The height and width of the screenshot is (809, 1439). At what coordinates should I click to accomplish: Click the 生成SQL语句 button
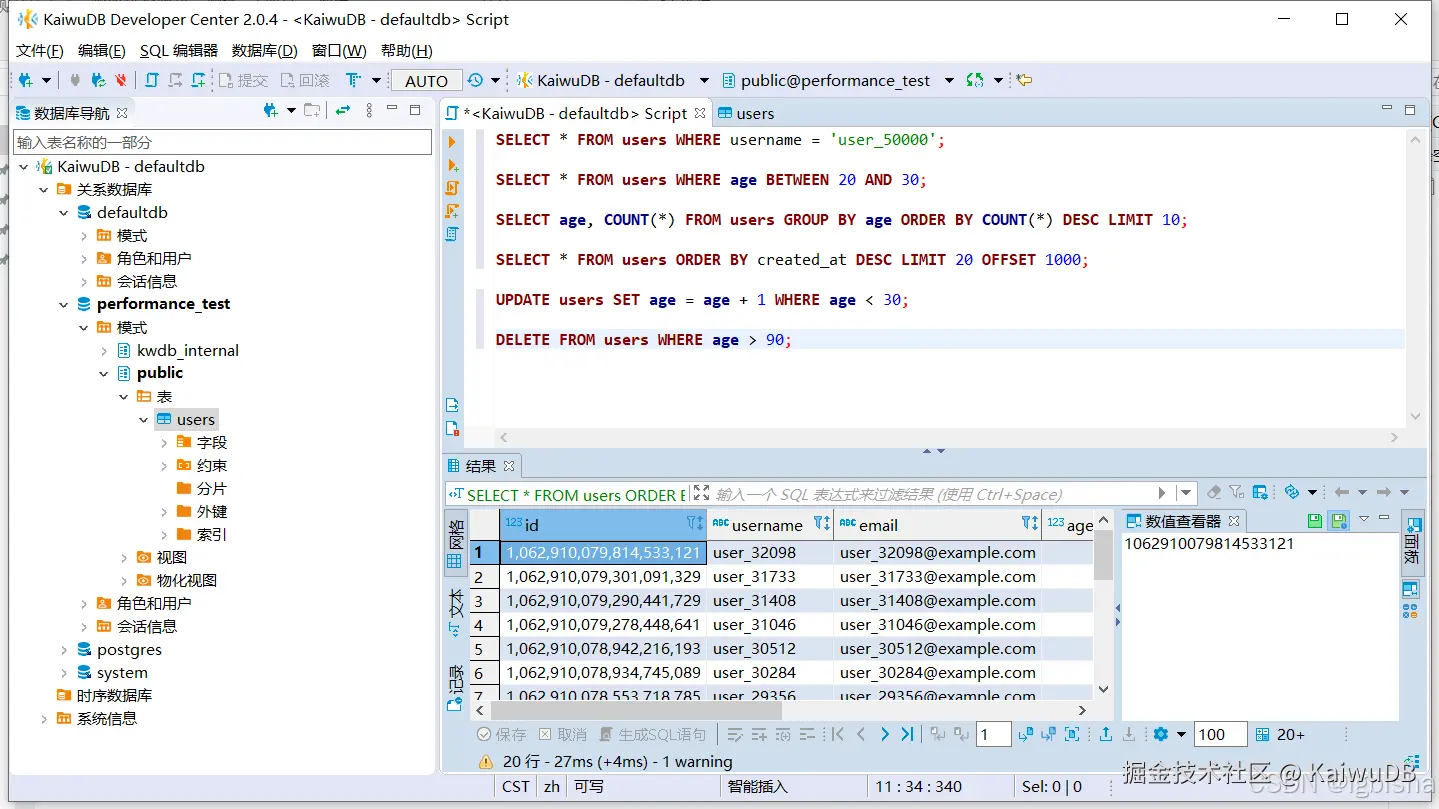(x=652, y=734)
